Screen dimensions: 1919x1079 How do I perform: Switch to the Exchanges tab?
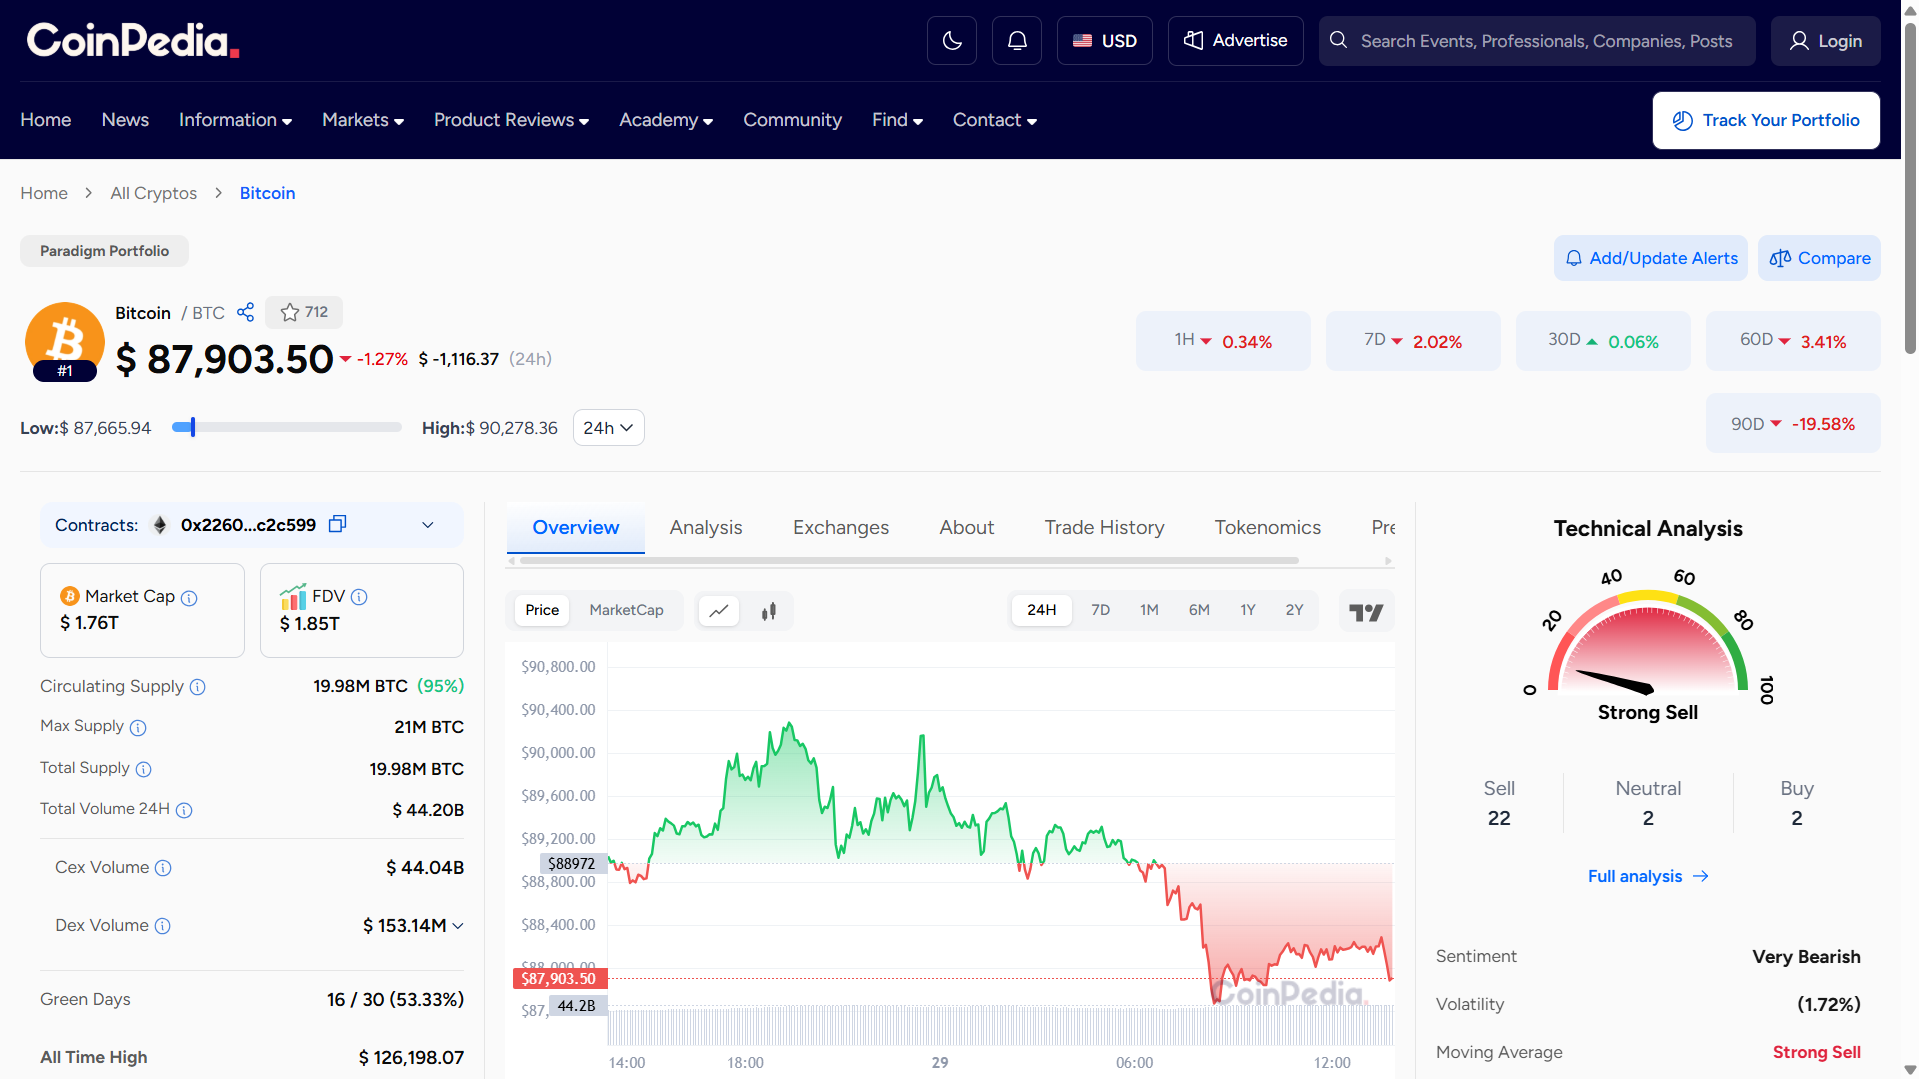tap(841, 527)
